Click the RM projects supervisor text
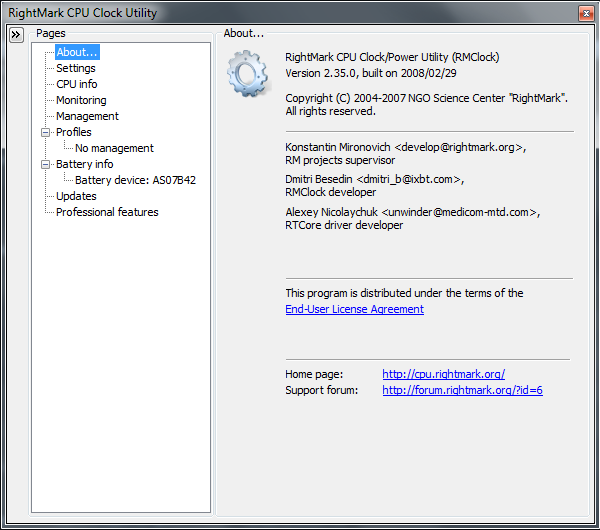 [340, 160]
